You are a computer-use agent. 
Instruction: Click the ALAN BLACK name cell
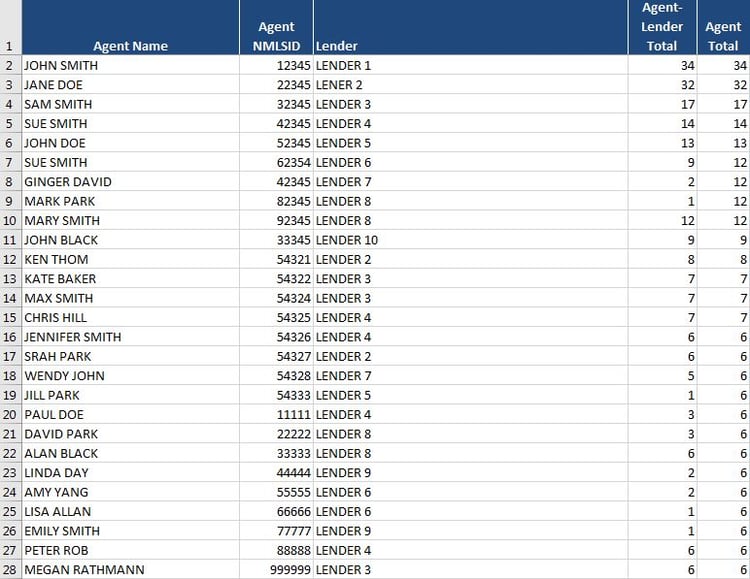pos(130,453)
